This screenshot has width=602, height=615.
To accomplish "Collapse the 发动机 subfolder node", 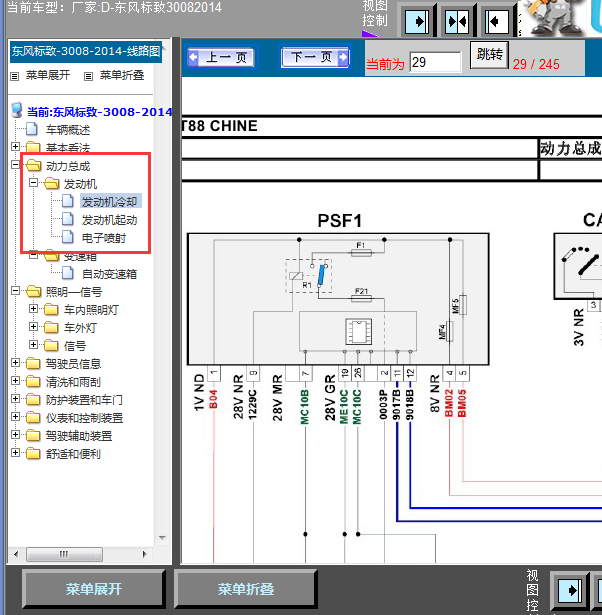I will [33, 182].
